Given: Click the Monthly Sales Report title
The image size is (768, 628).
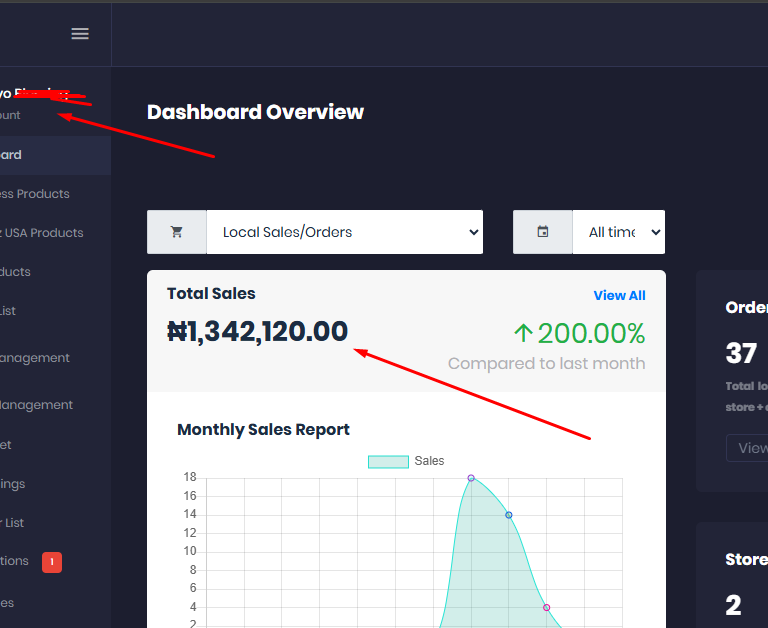Looking at the screenshot, I should 263,430.
